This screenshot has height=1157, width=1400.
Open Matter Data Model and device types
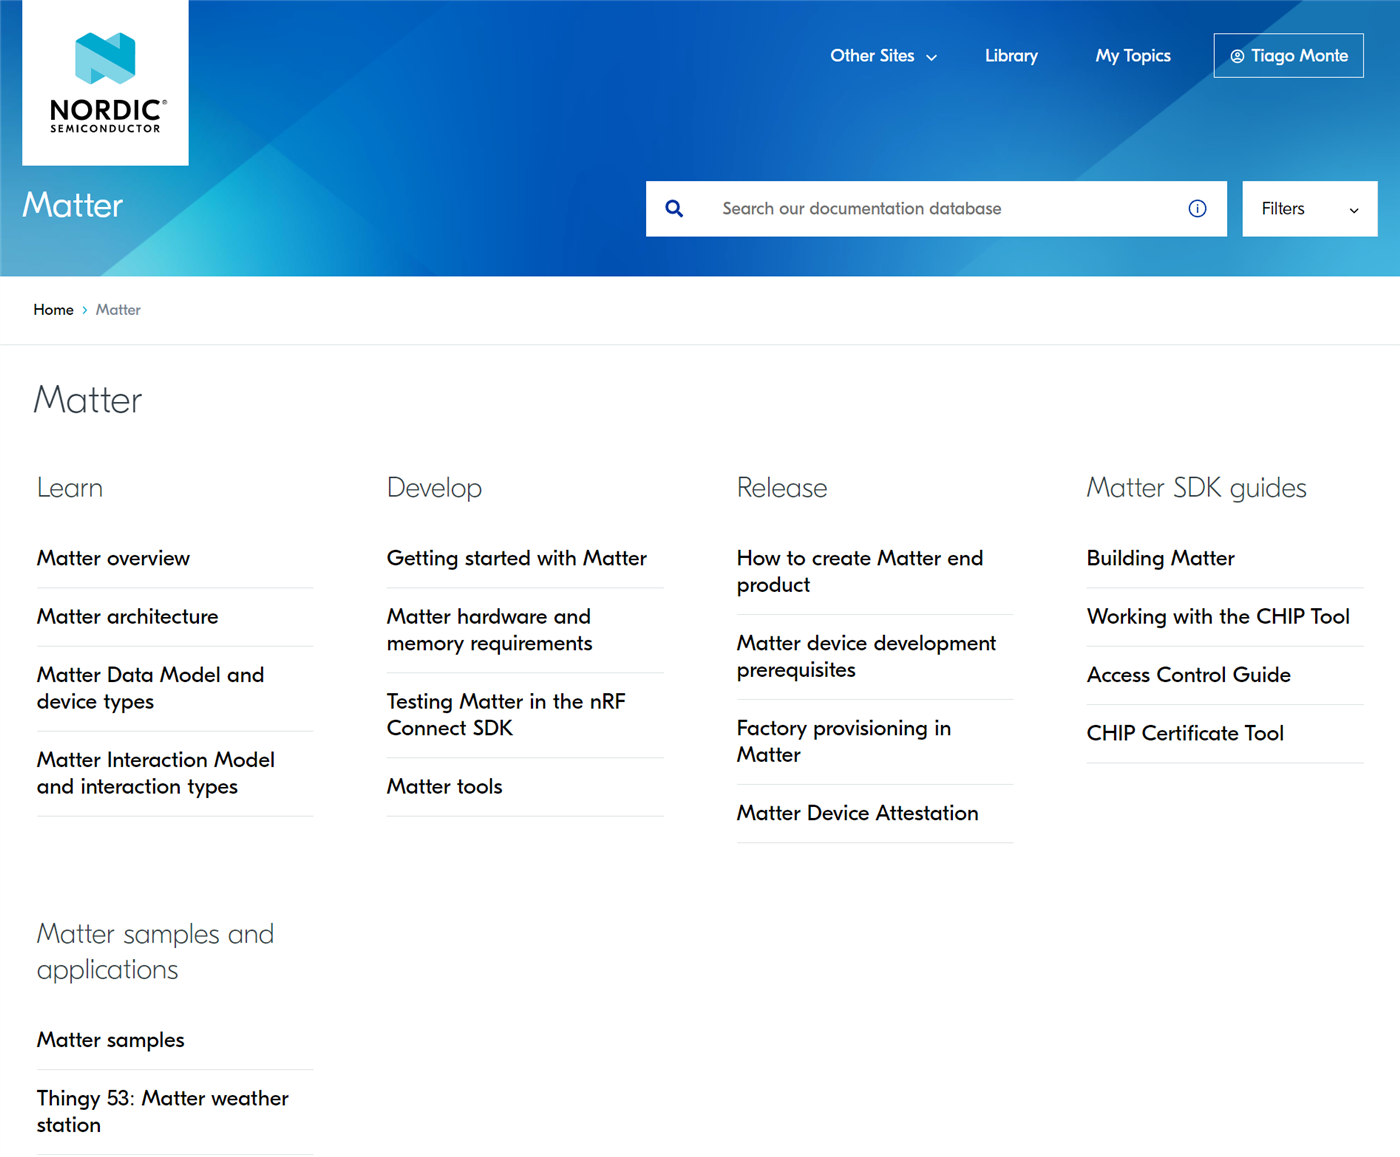pos(150,688)
